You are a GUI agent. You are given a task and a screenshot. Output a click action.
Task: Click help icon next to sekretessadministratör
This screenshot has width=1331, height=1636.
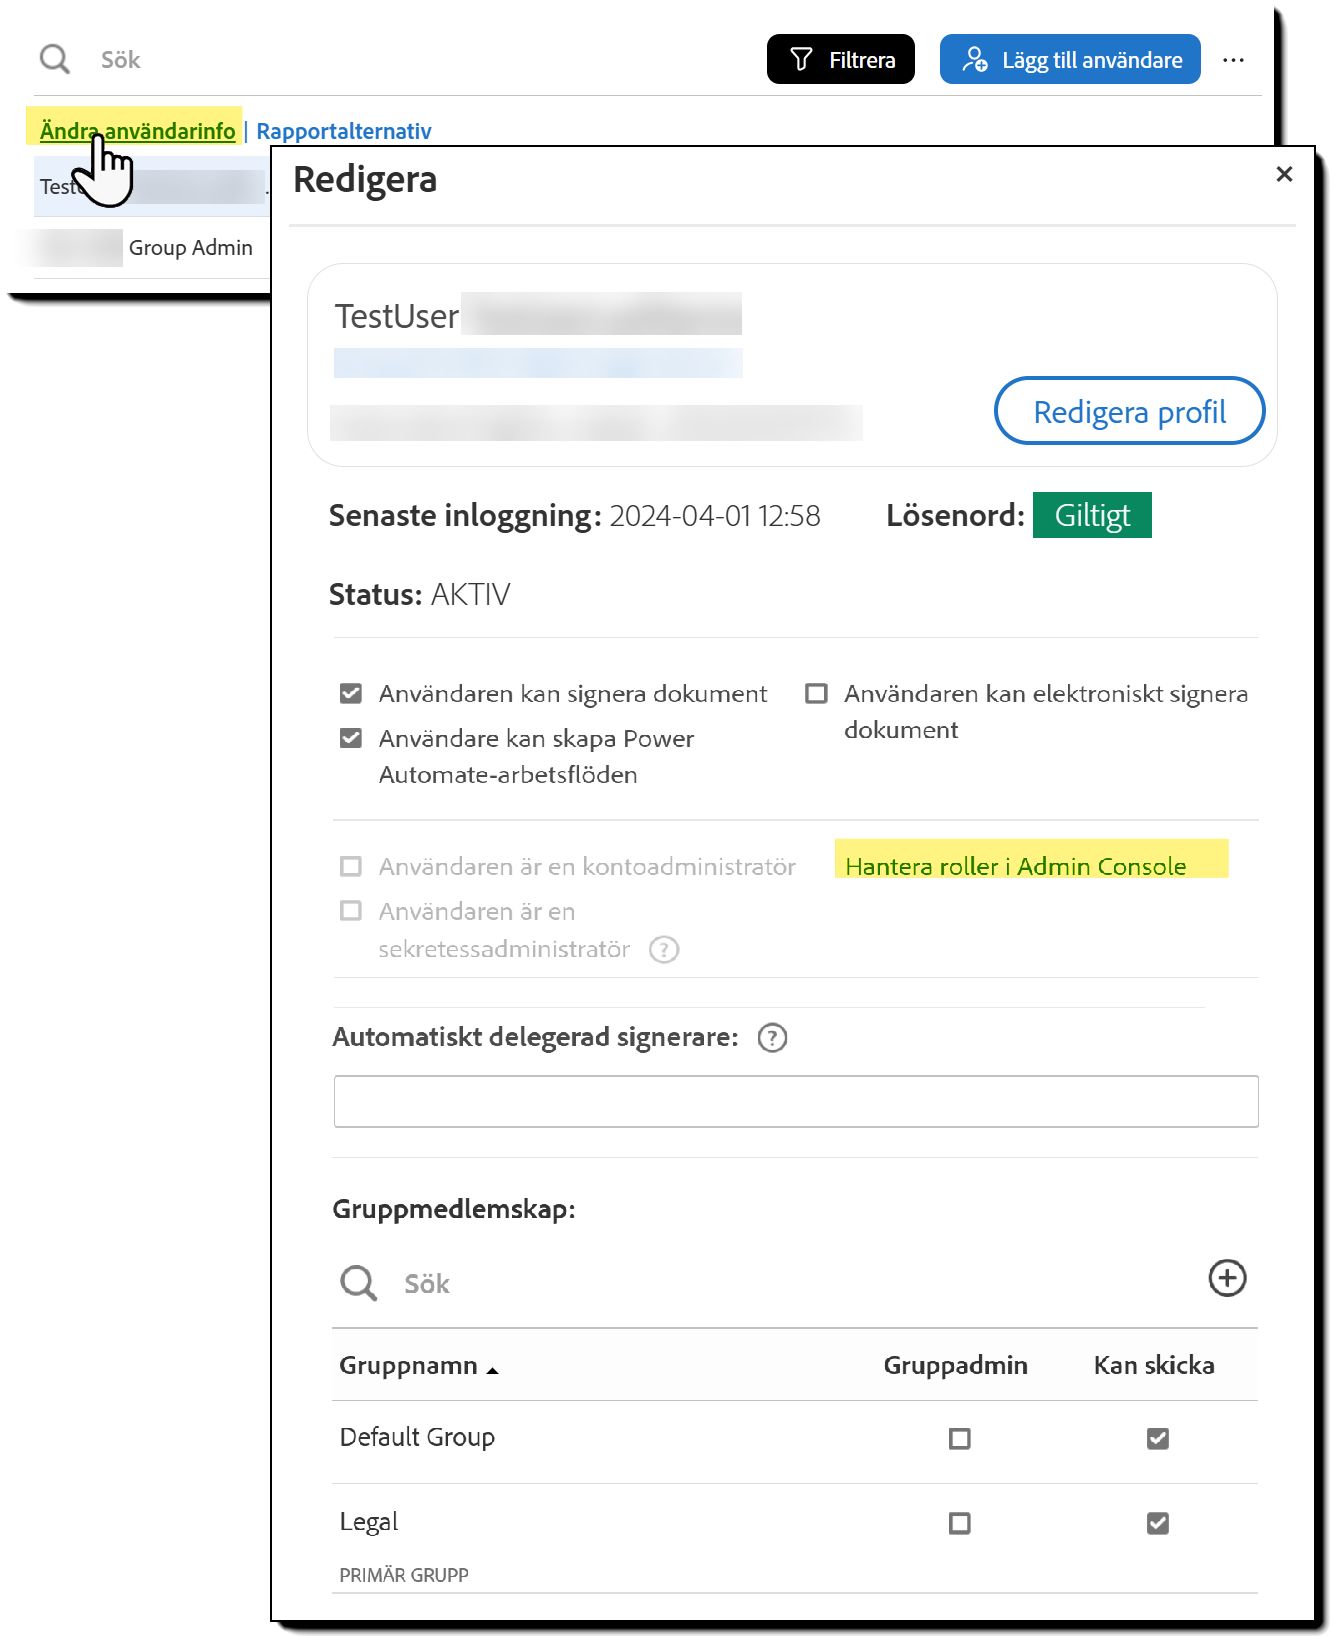click(664, 949)
